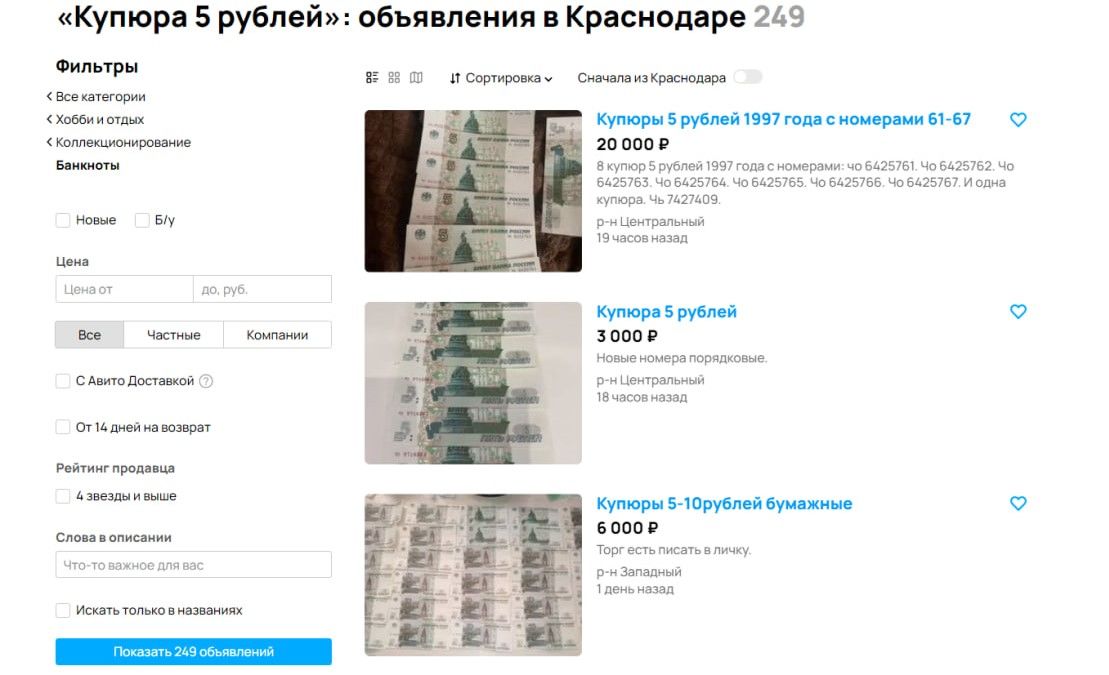Select the Компании seller tab

[x=277, y=335]
